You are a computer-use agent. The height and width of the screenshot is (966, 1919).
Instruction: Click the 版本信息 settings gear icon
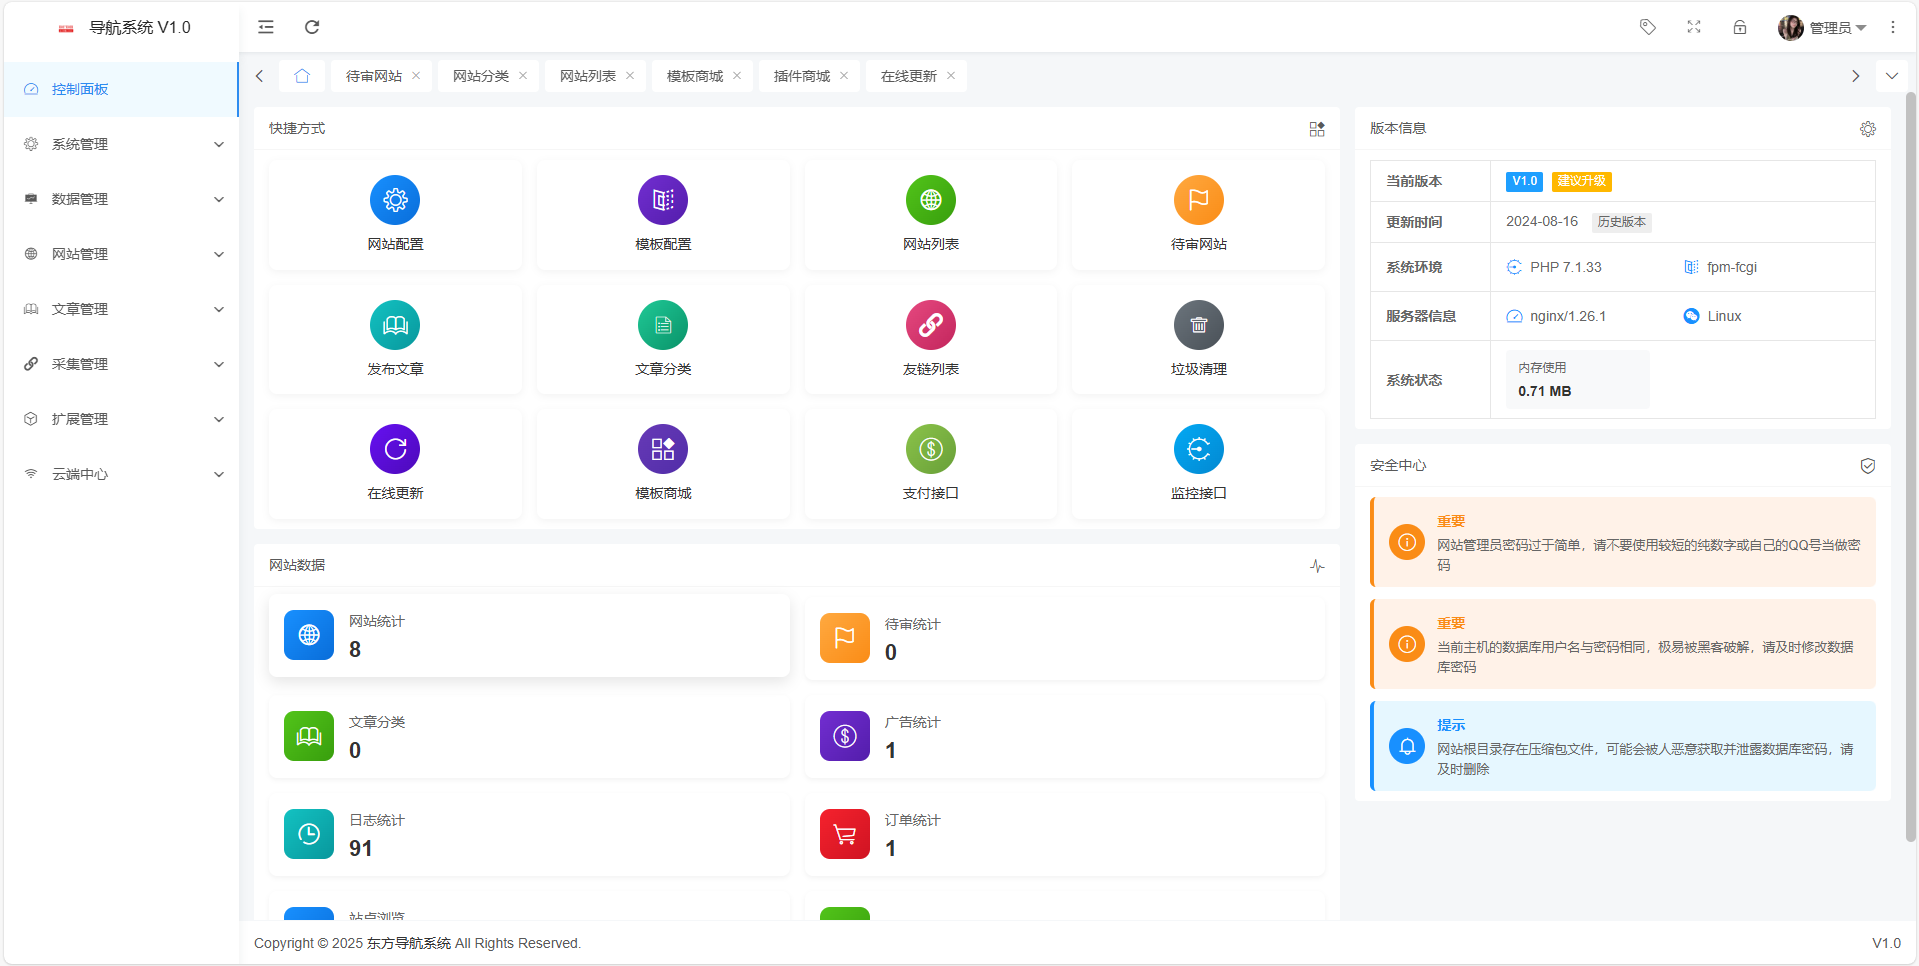(x=1868, y=129)
